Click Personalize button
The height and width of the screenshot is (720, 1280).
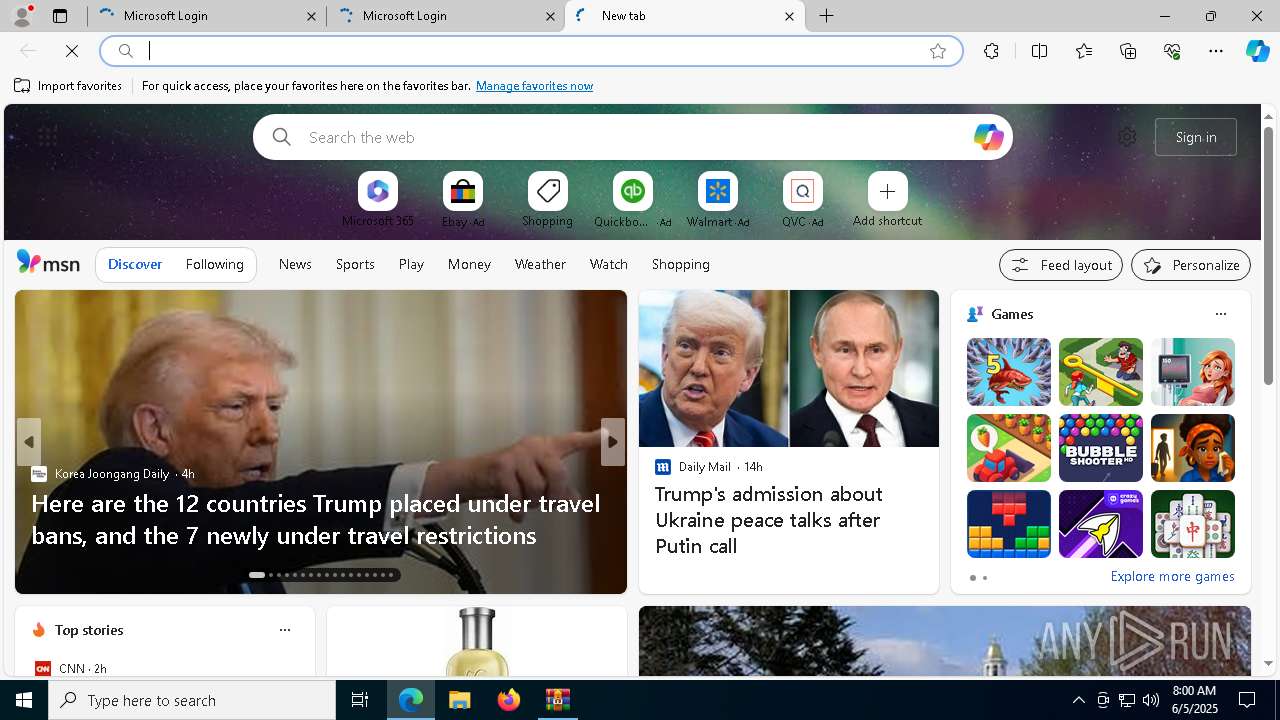tap(1191, 265)
